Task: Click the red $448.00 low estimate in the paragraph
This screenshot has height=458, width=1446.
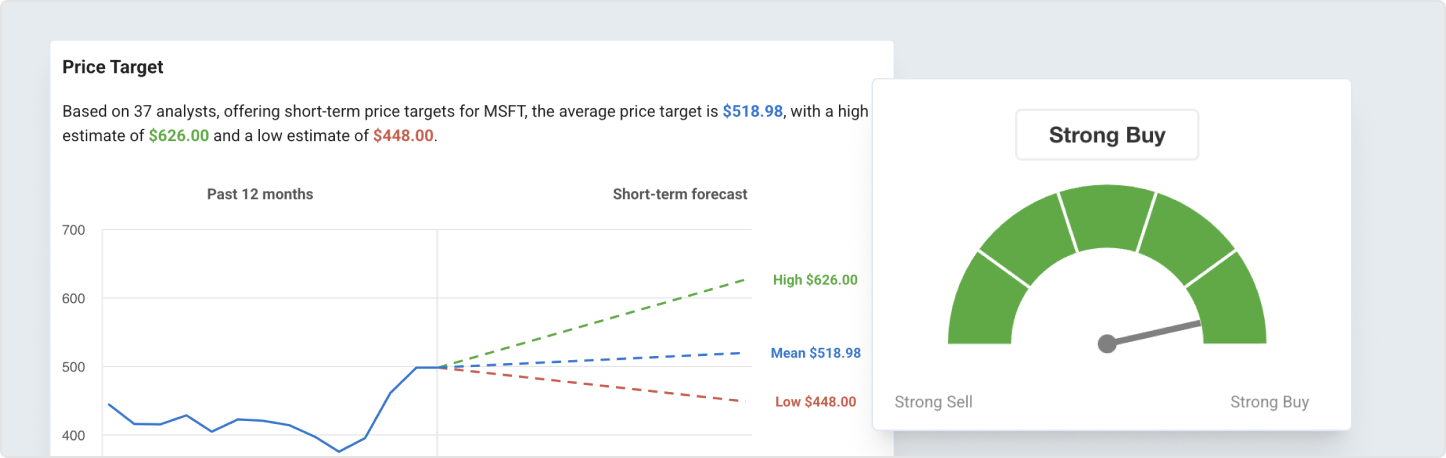Action: tap(403, 136)
